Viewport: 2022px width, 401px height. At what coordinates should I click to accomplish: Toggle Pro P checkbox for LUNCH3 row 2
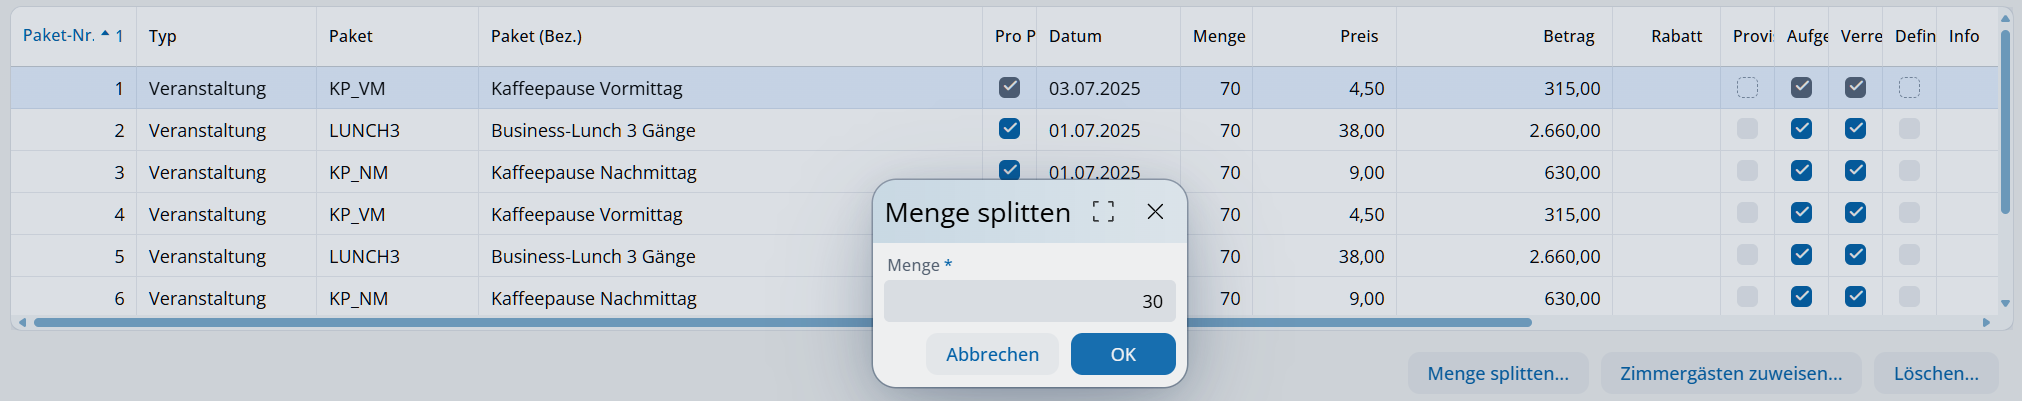(x=1009, y=129)
